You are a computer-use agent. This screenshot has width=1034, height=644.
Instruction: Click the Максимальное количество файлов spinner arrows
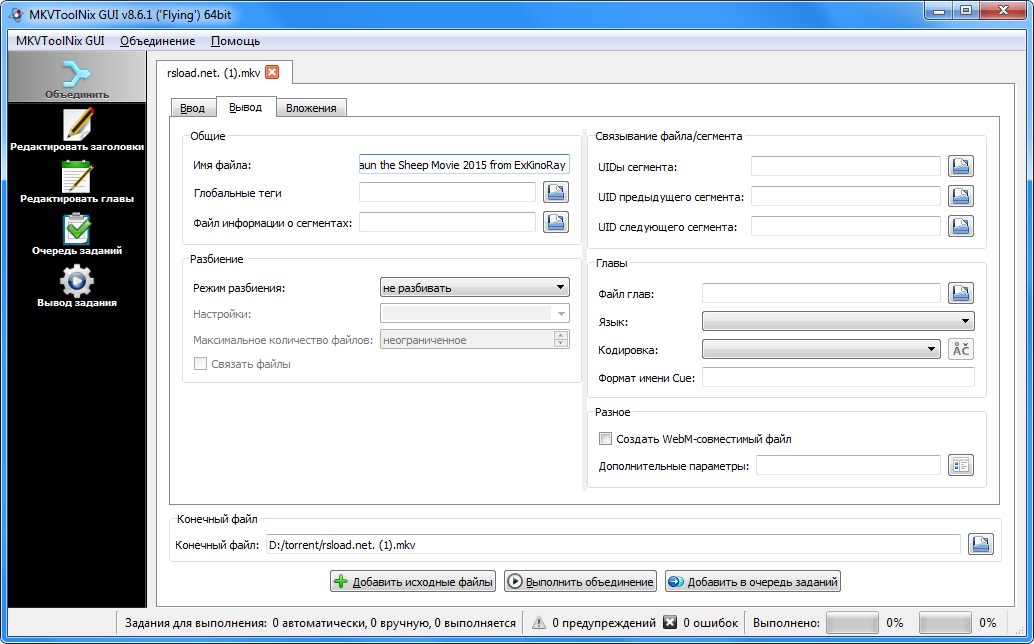coord(561,339)
